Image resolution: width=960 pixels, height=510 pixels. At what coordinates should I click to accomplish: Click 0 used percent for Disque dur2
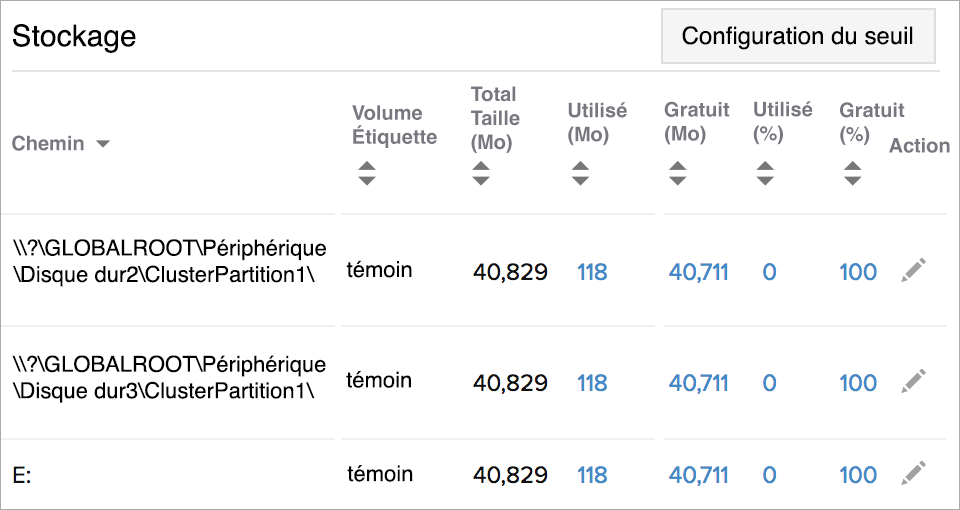point(769,272)
